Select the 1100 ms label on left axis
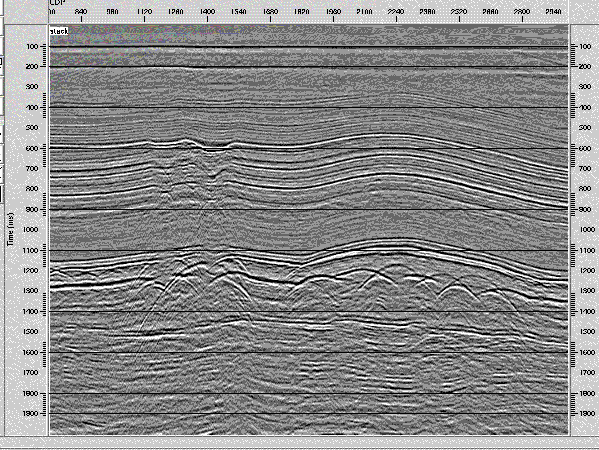This screenshot has width=599, height=450. (31, 250)
